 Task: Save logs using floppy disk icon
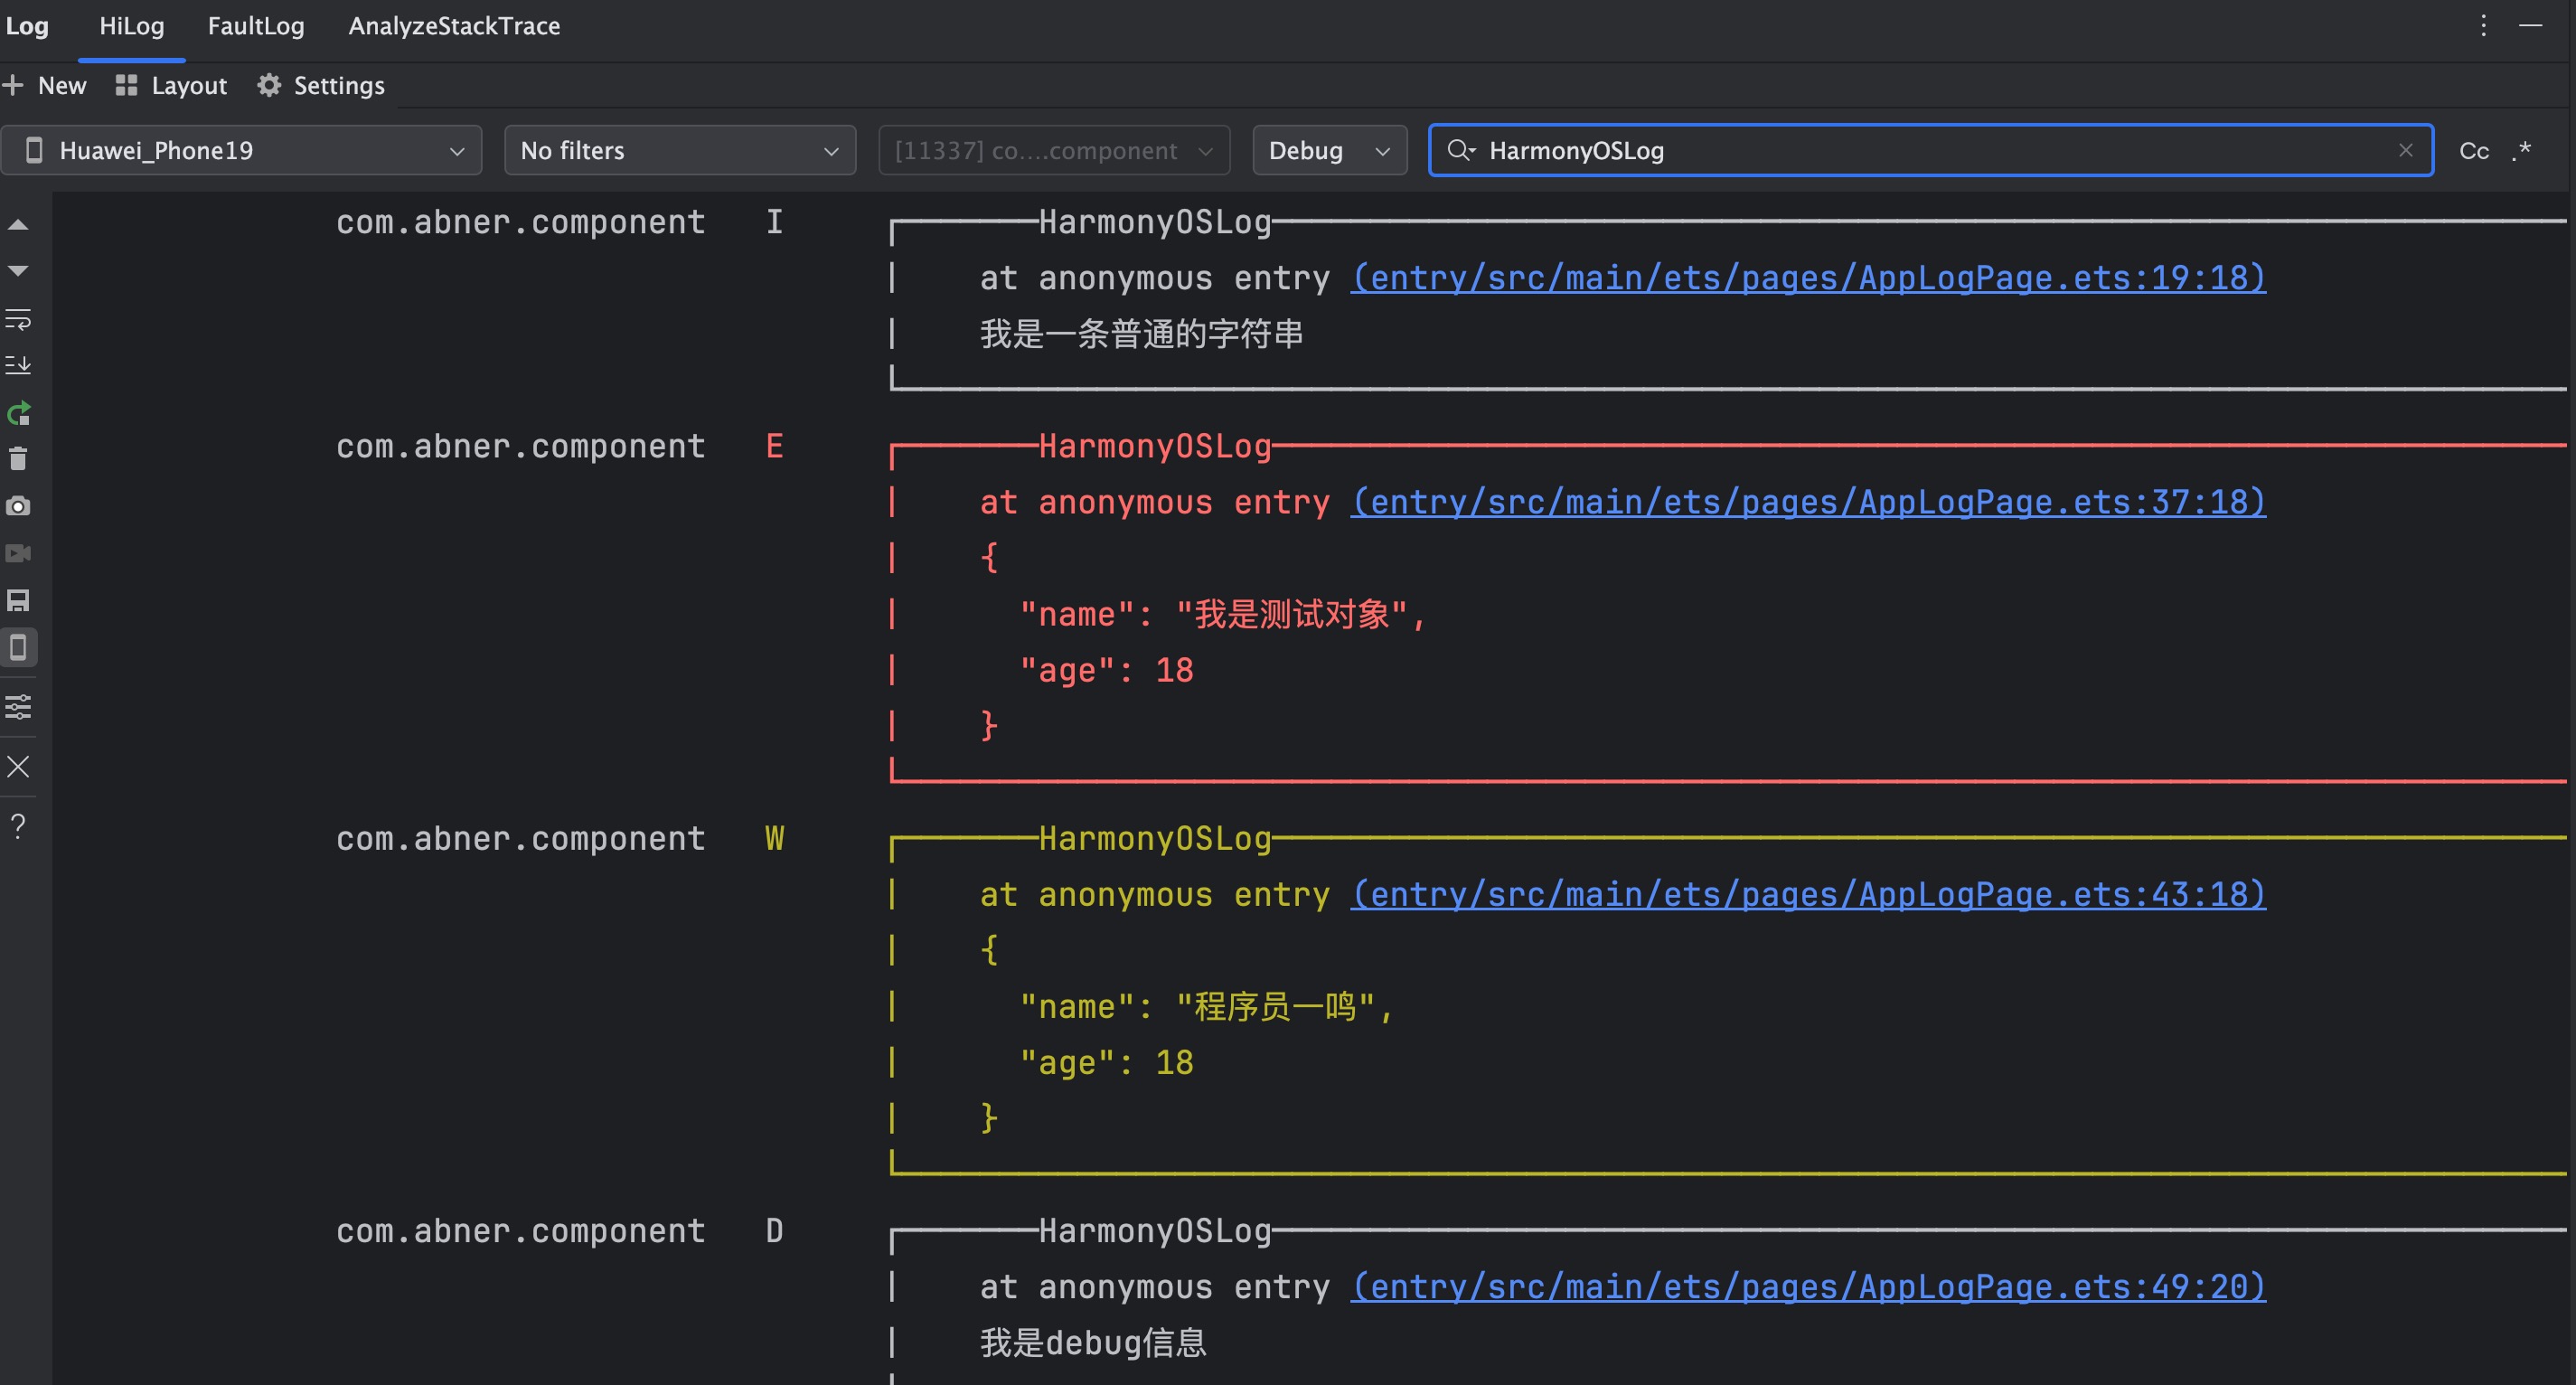click(x=18, y=600)
